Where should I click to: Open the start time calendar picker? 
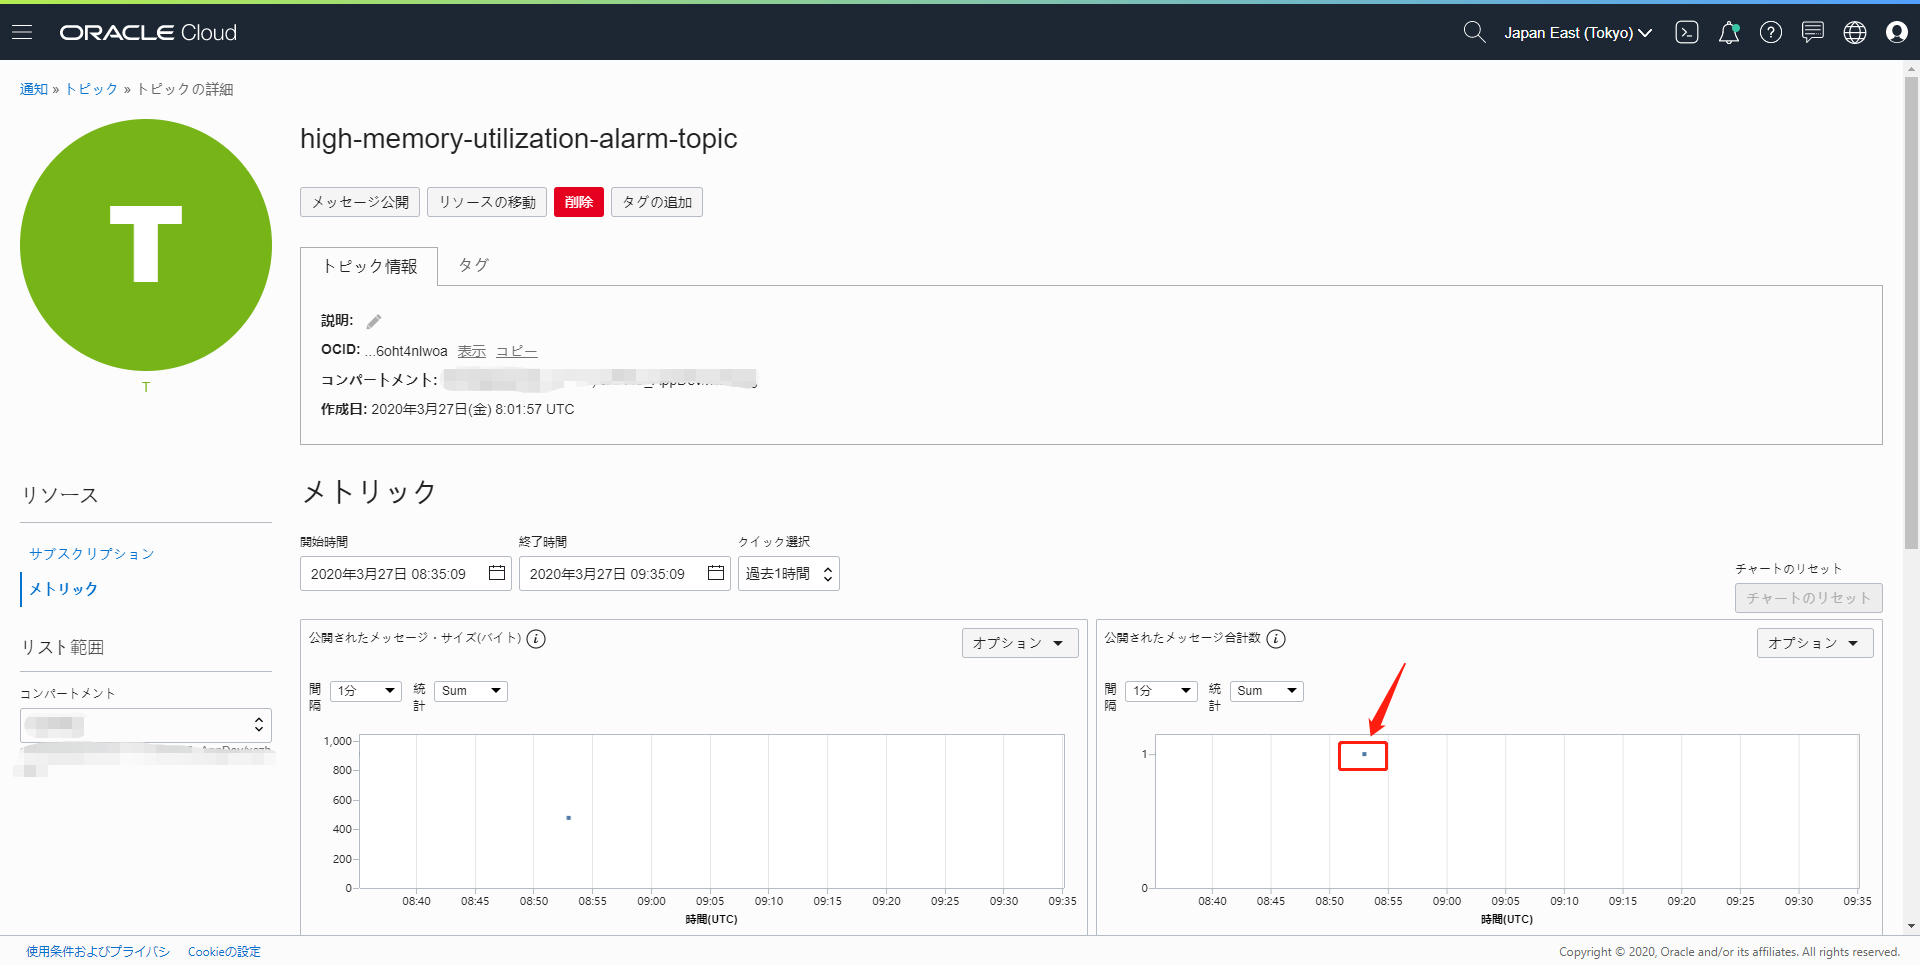pos(496,573)
